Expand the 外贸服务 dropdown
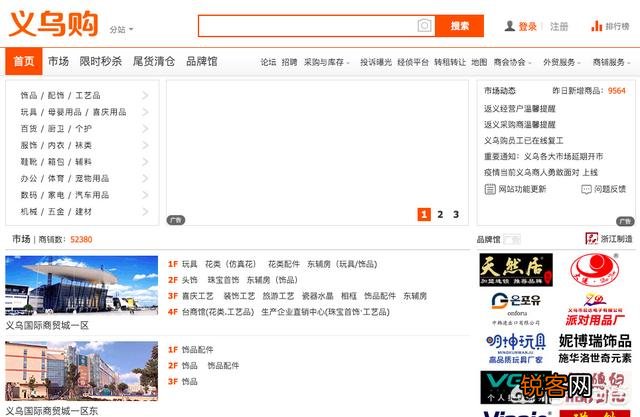 [562, 62]
